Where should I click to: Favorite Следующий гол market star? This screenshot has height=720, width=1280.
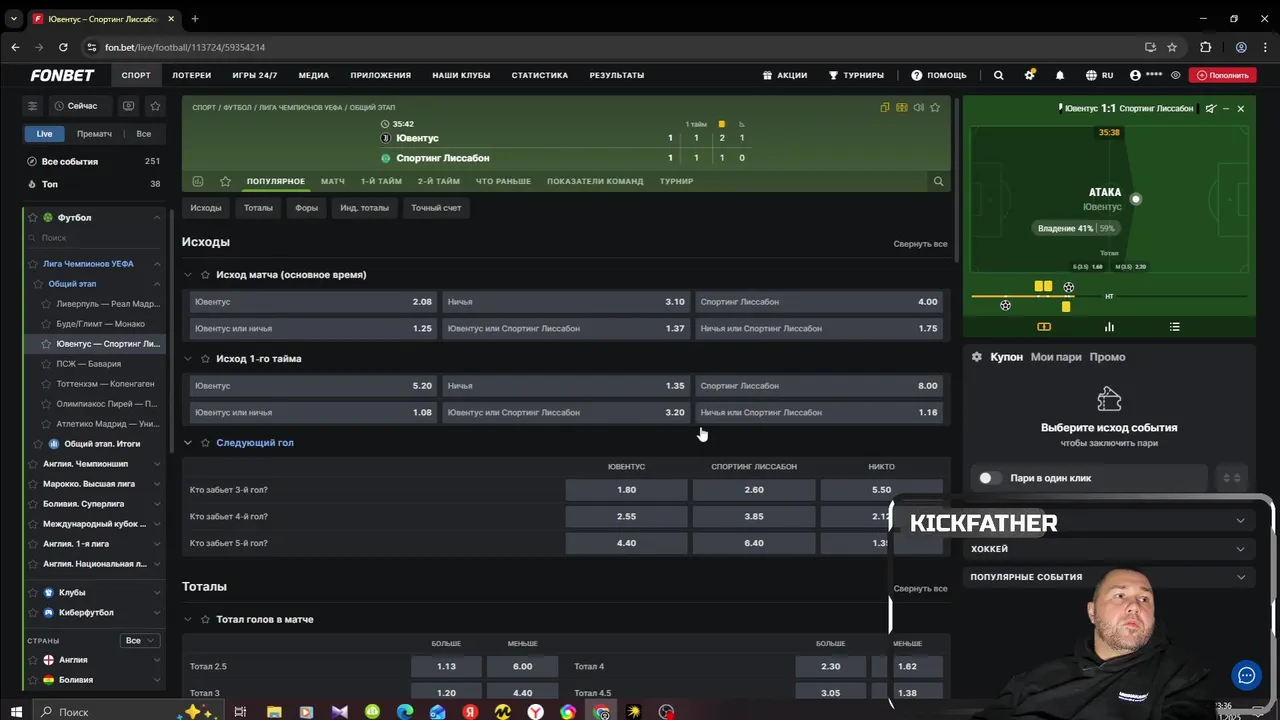tap(205, 442)
